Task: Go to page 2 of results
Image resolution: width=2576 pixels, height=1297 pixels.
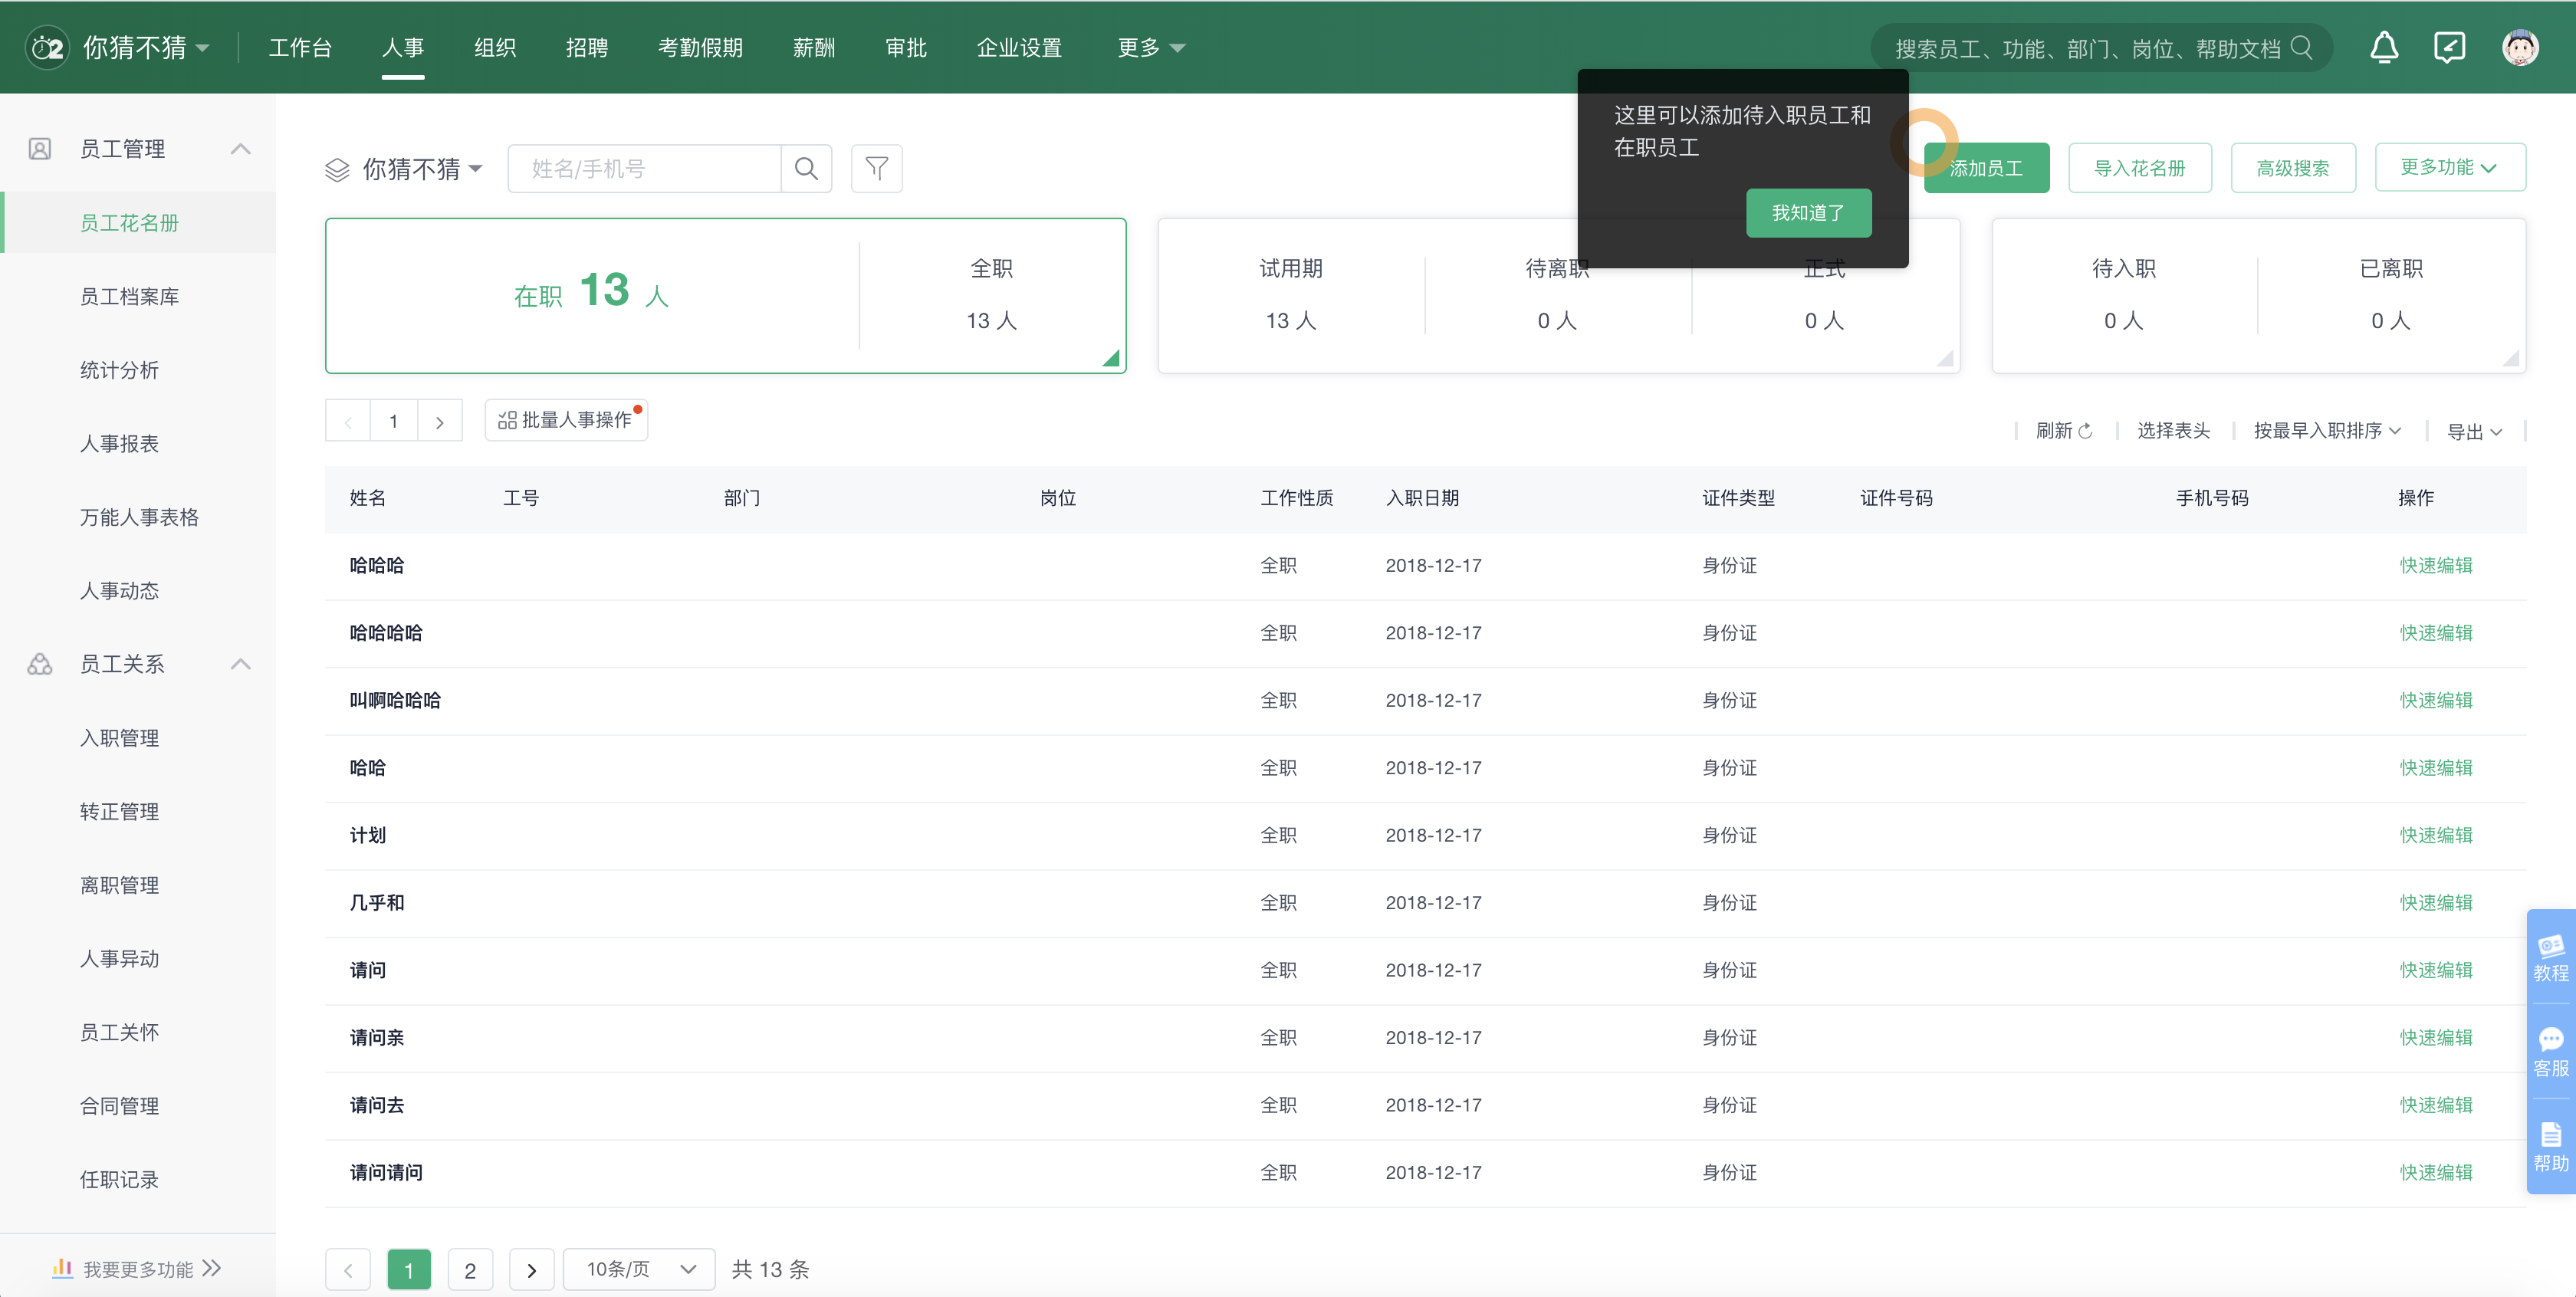Action: pos(470,1270)
